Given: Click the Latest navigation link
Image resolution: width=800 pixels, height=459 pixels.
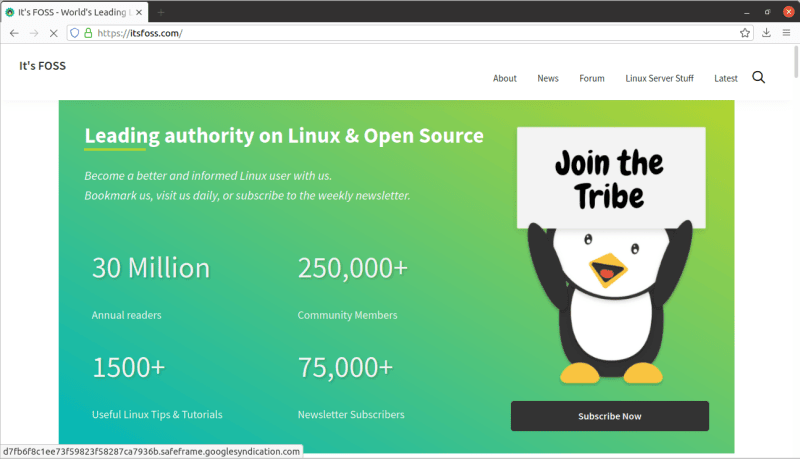Looking at the screenshot, I should point(726,78).
